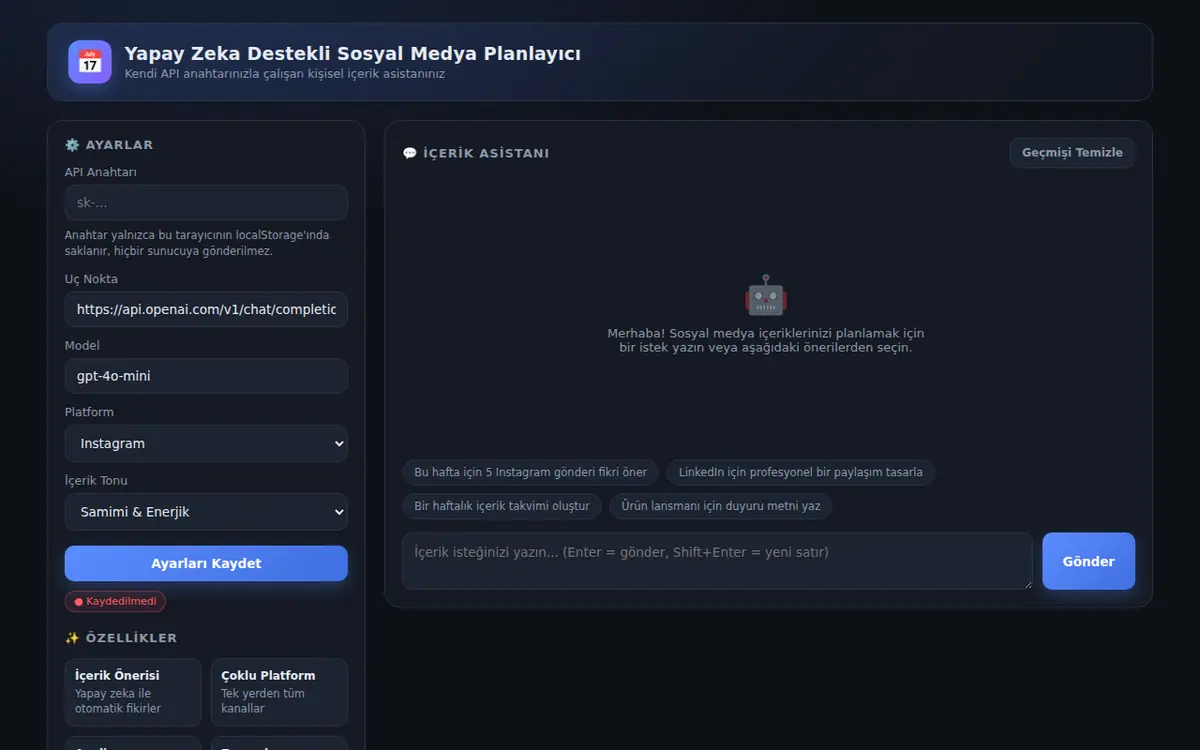Click Ayarları Kaydet to save settings
The height and width of the screenshot is (750, 1200).
click(x=206, y=563)
